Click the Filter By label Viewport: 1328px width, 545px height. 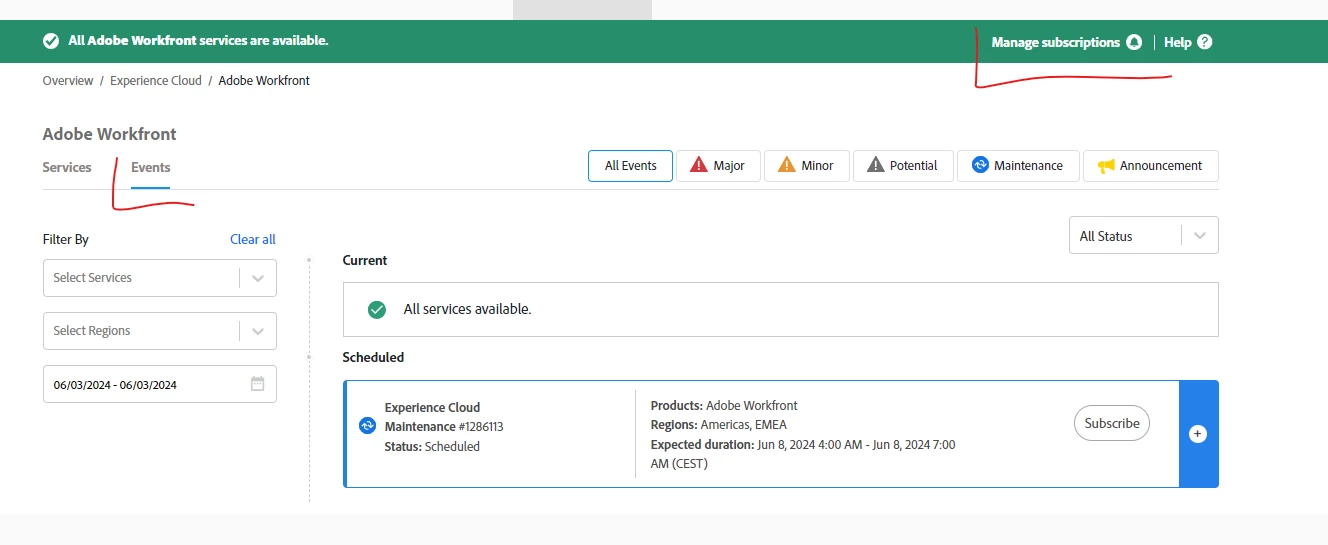click(x=66, y=239)
